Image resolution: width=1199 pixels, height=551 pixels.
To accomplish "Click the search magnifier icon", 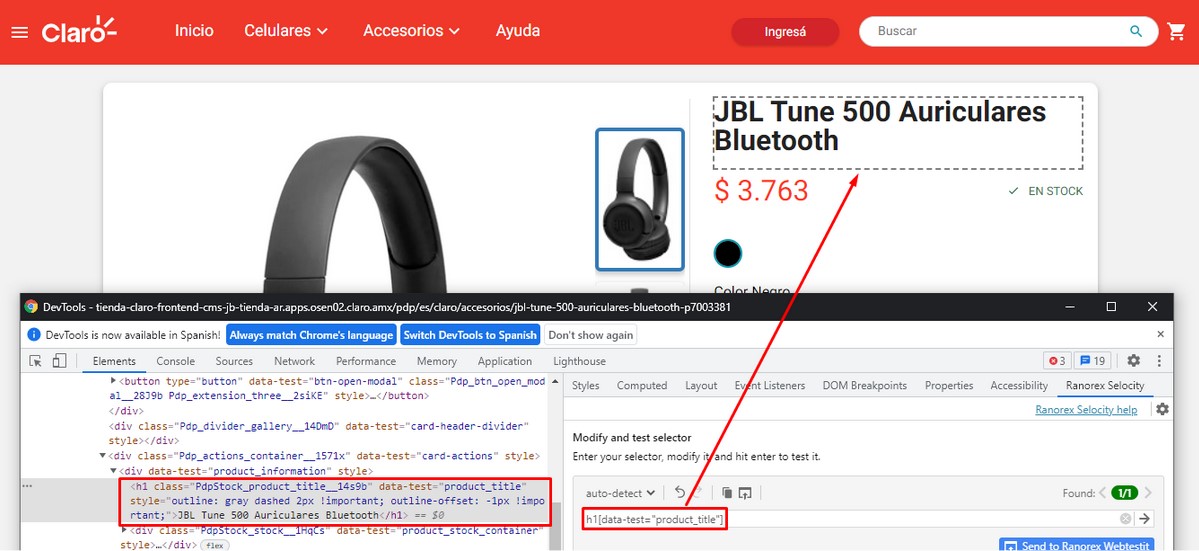I will (x=1136, y=31).
